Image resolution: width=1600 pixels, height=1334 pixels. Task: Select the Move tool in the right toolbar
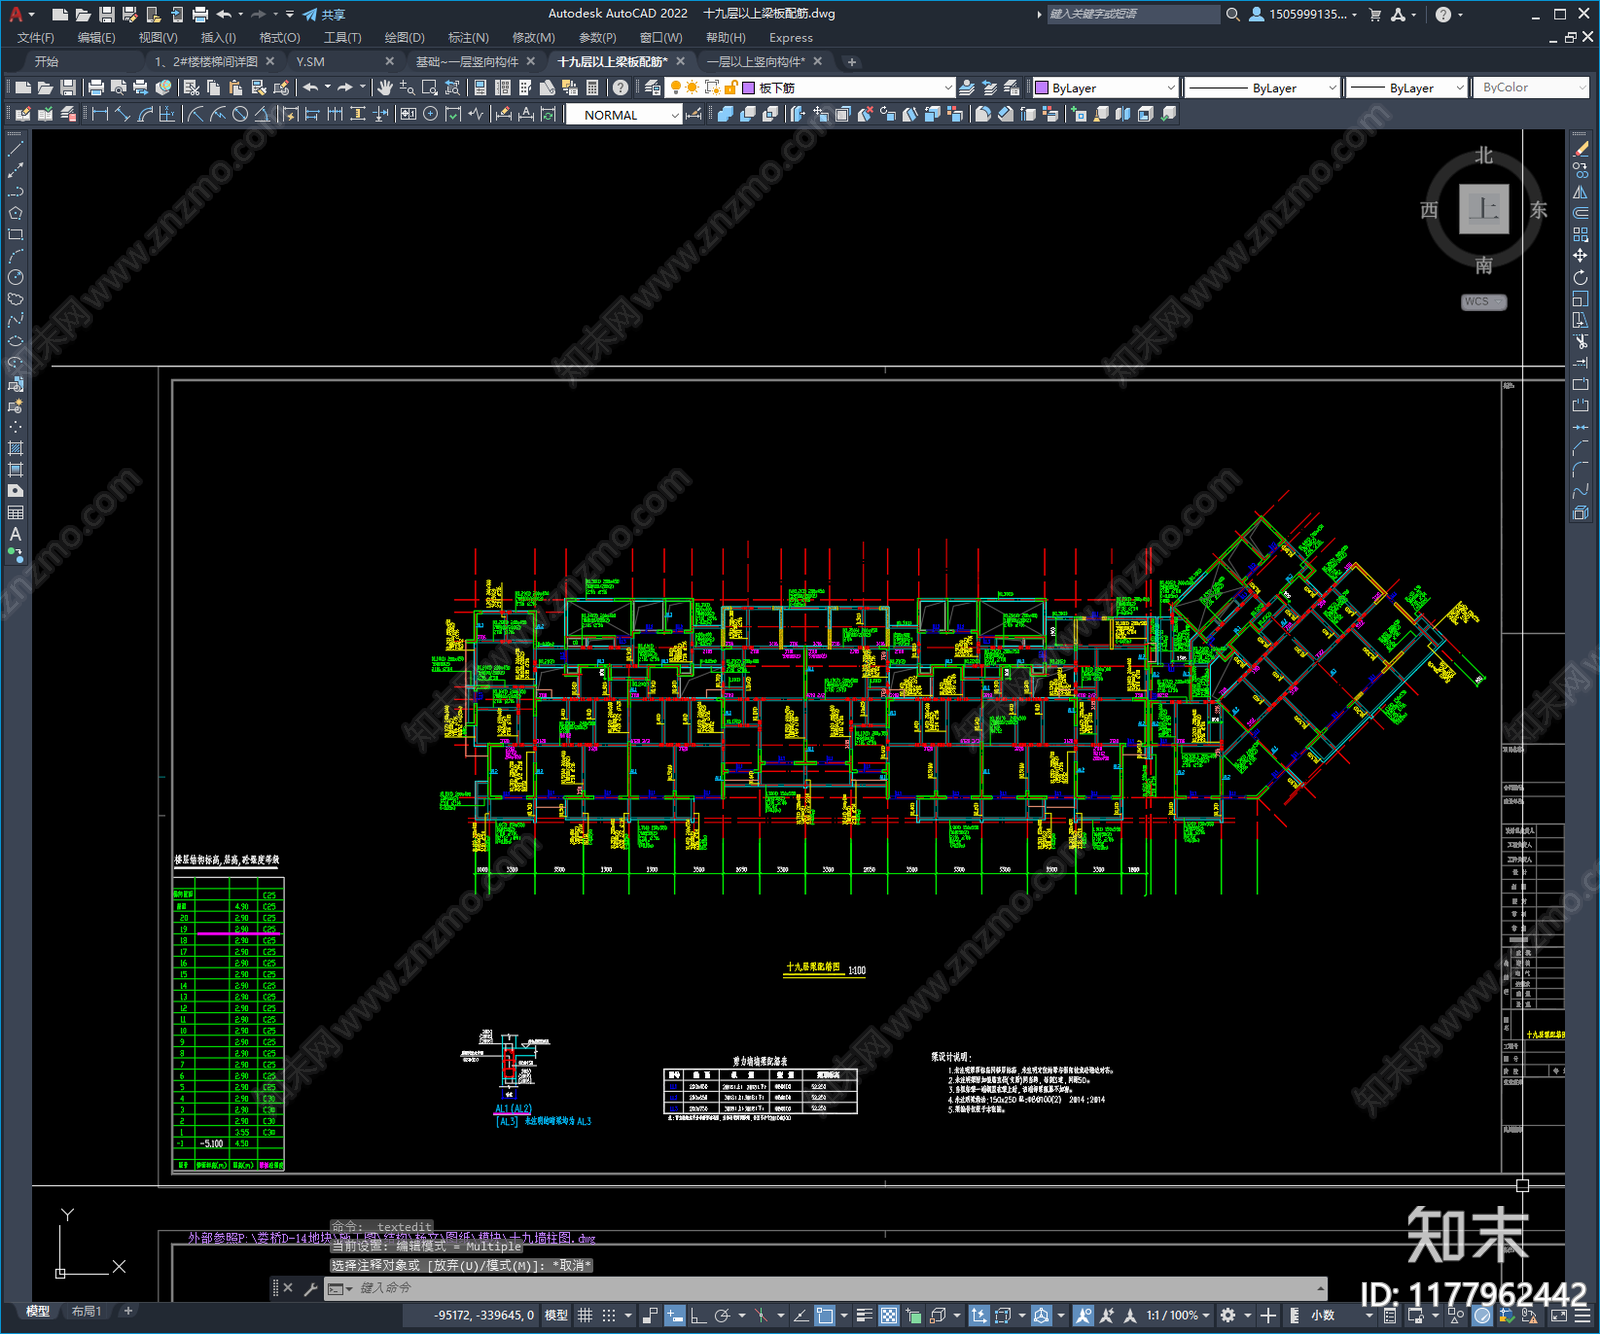coord(1580,256)
